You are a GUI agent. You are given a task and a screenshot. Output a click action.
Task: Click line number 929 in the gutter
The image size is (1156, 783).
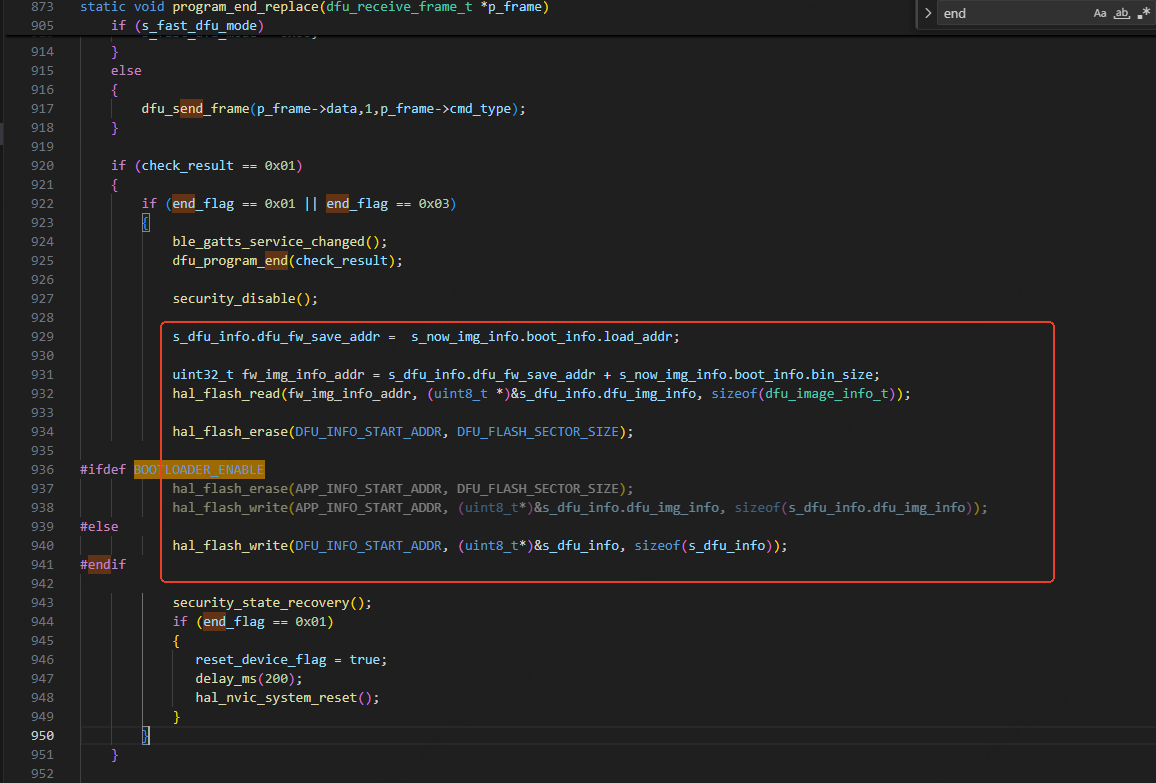pyautogui.click(x=42, y=336)
